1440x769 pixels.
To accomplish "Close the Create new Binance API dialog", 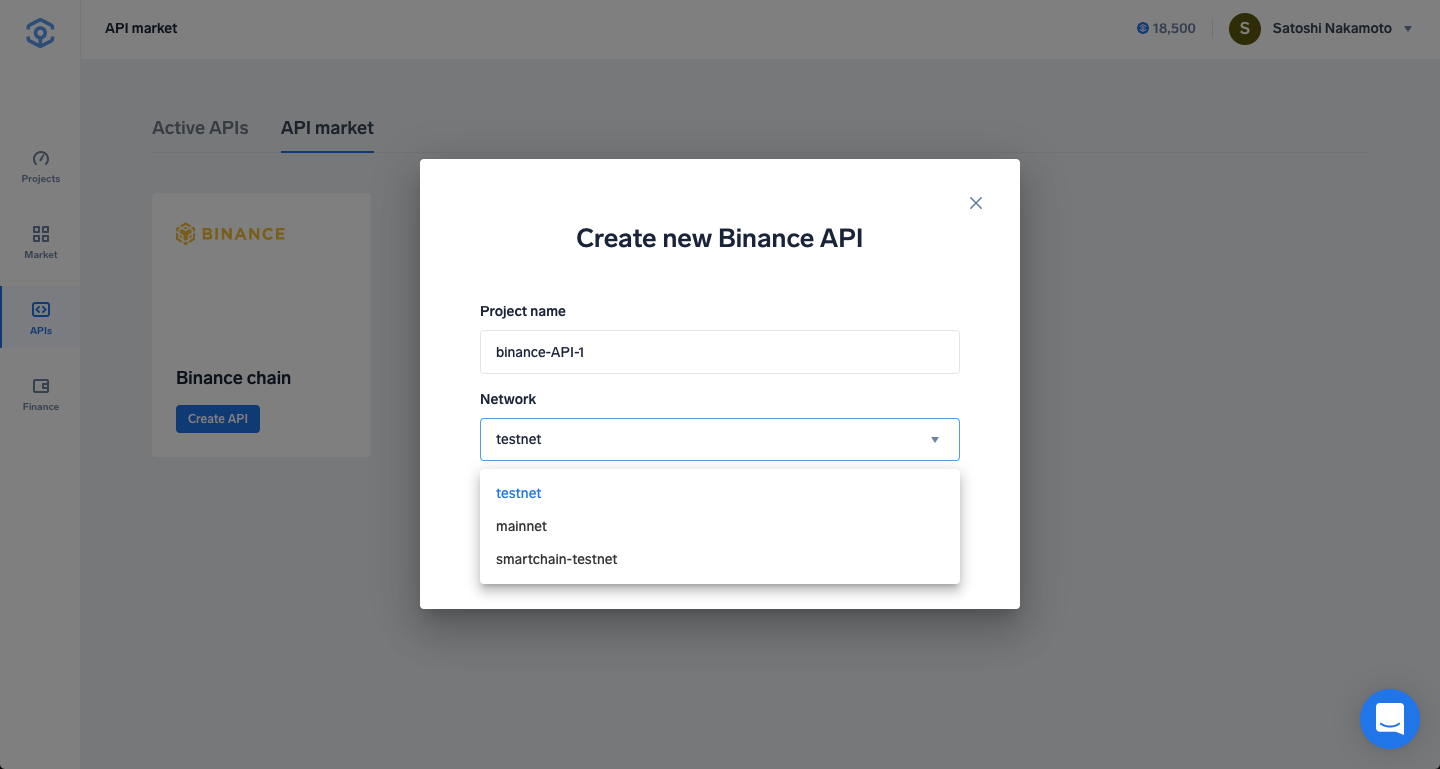I will tap(976, 203).
